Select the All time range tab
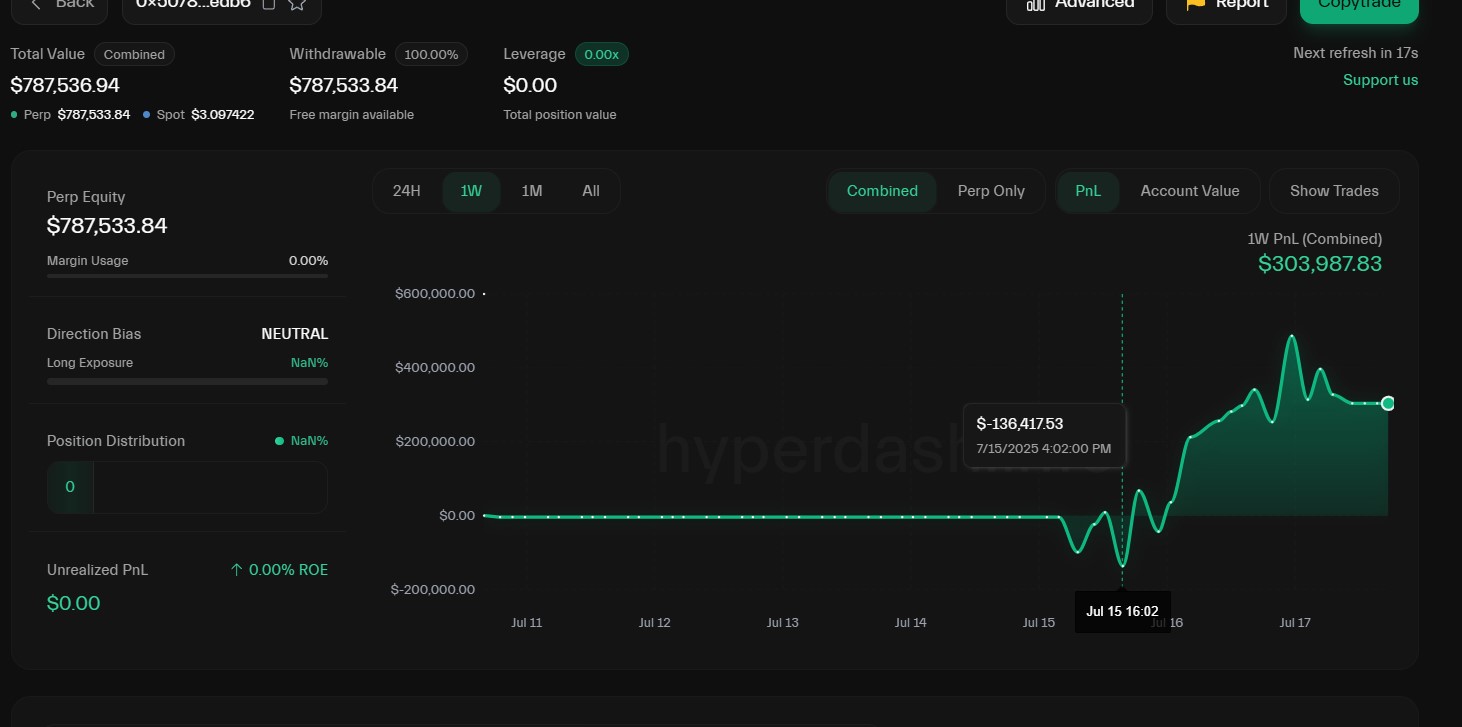Screen dimensions: 1462x727 click(x=591, y=191)
